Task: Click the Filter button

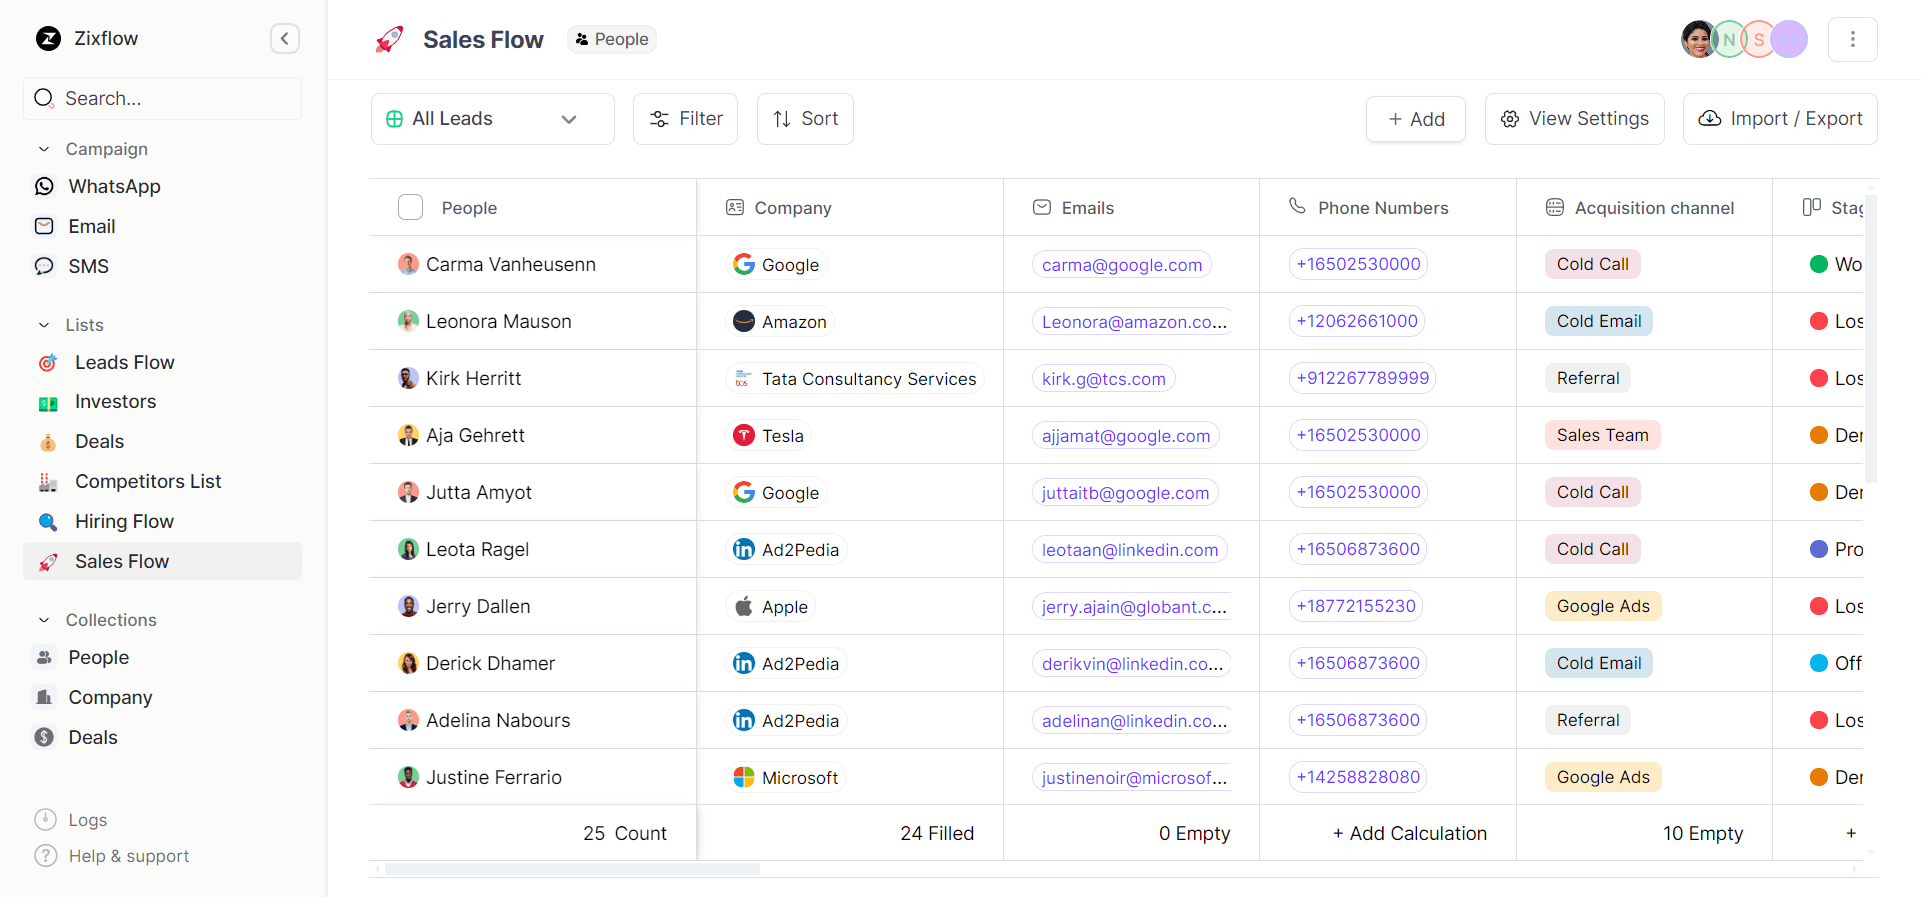Action: [685, 119]
